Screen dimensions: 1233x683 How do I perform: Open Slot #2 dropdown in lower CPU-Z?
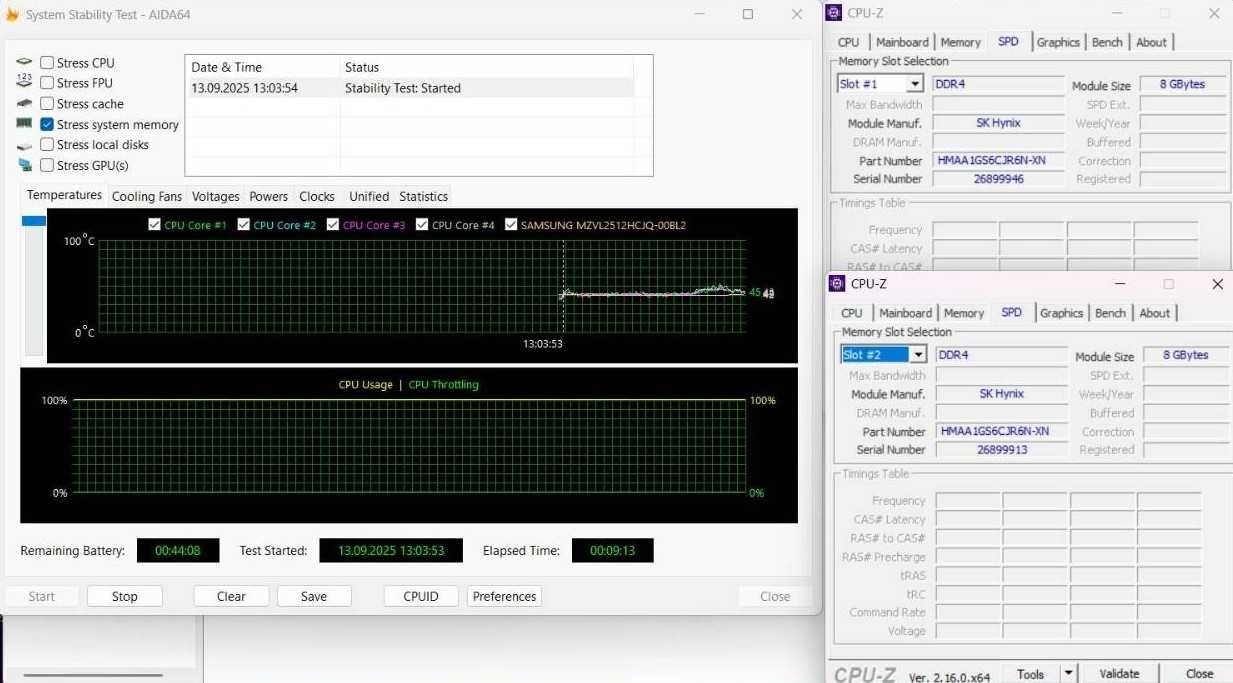pos(917,355)
